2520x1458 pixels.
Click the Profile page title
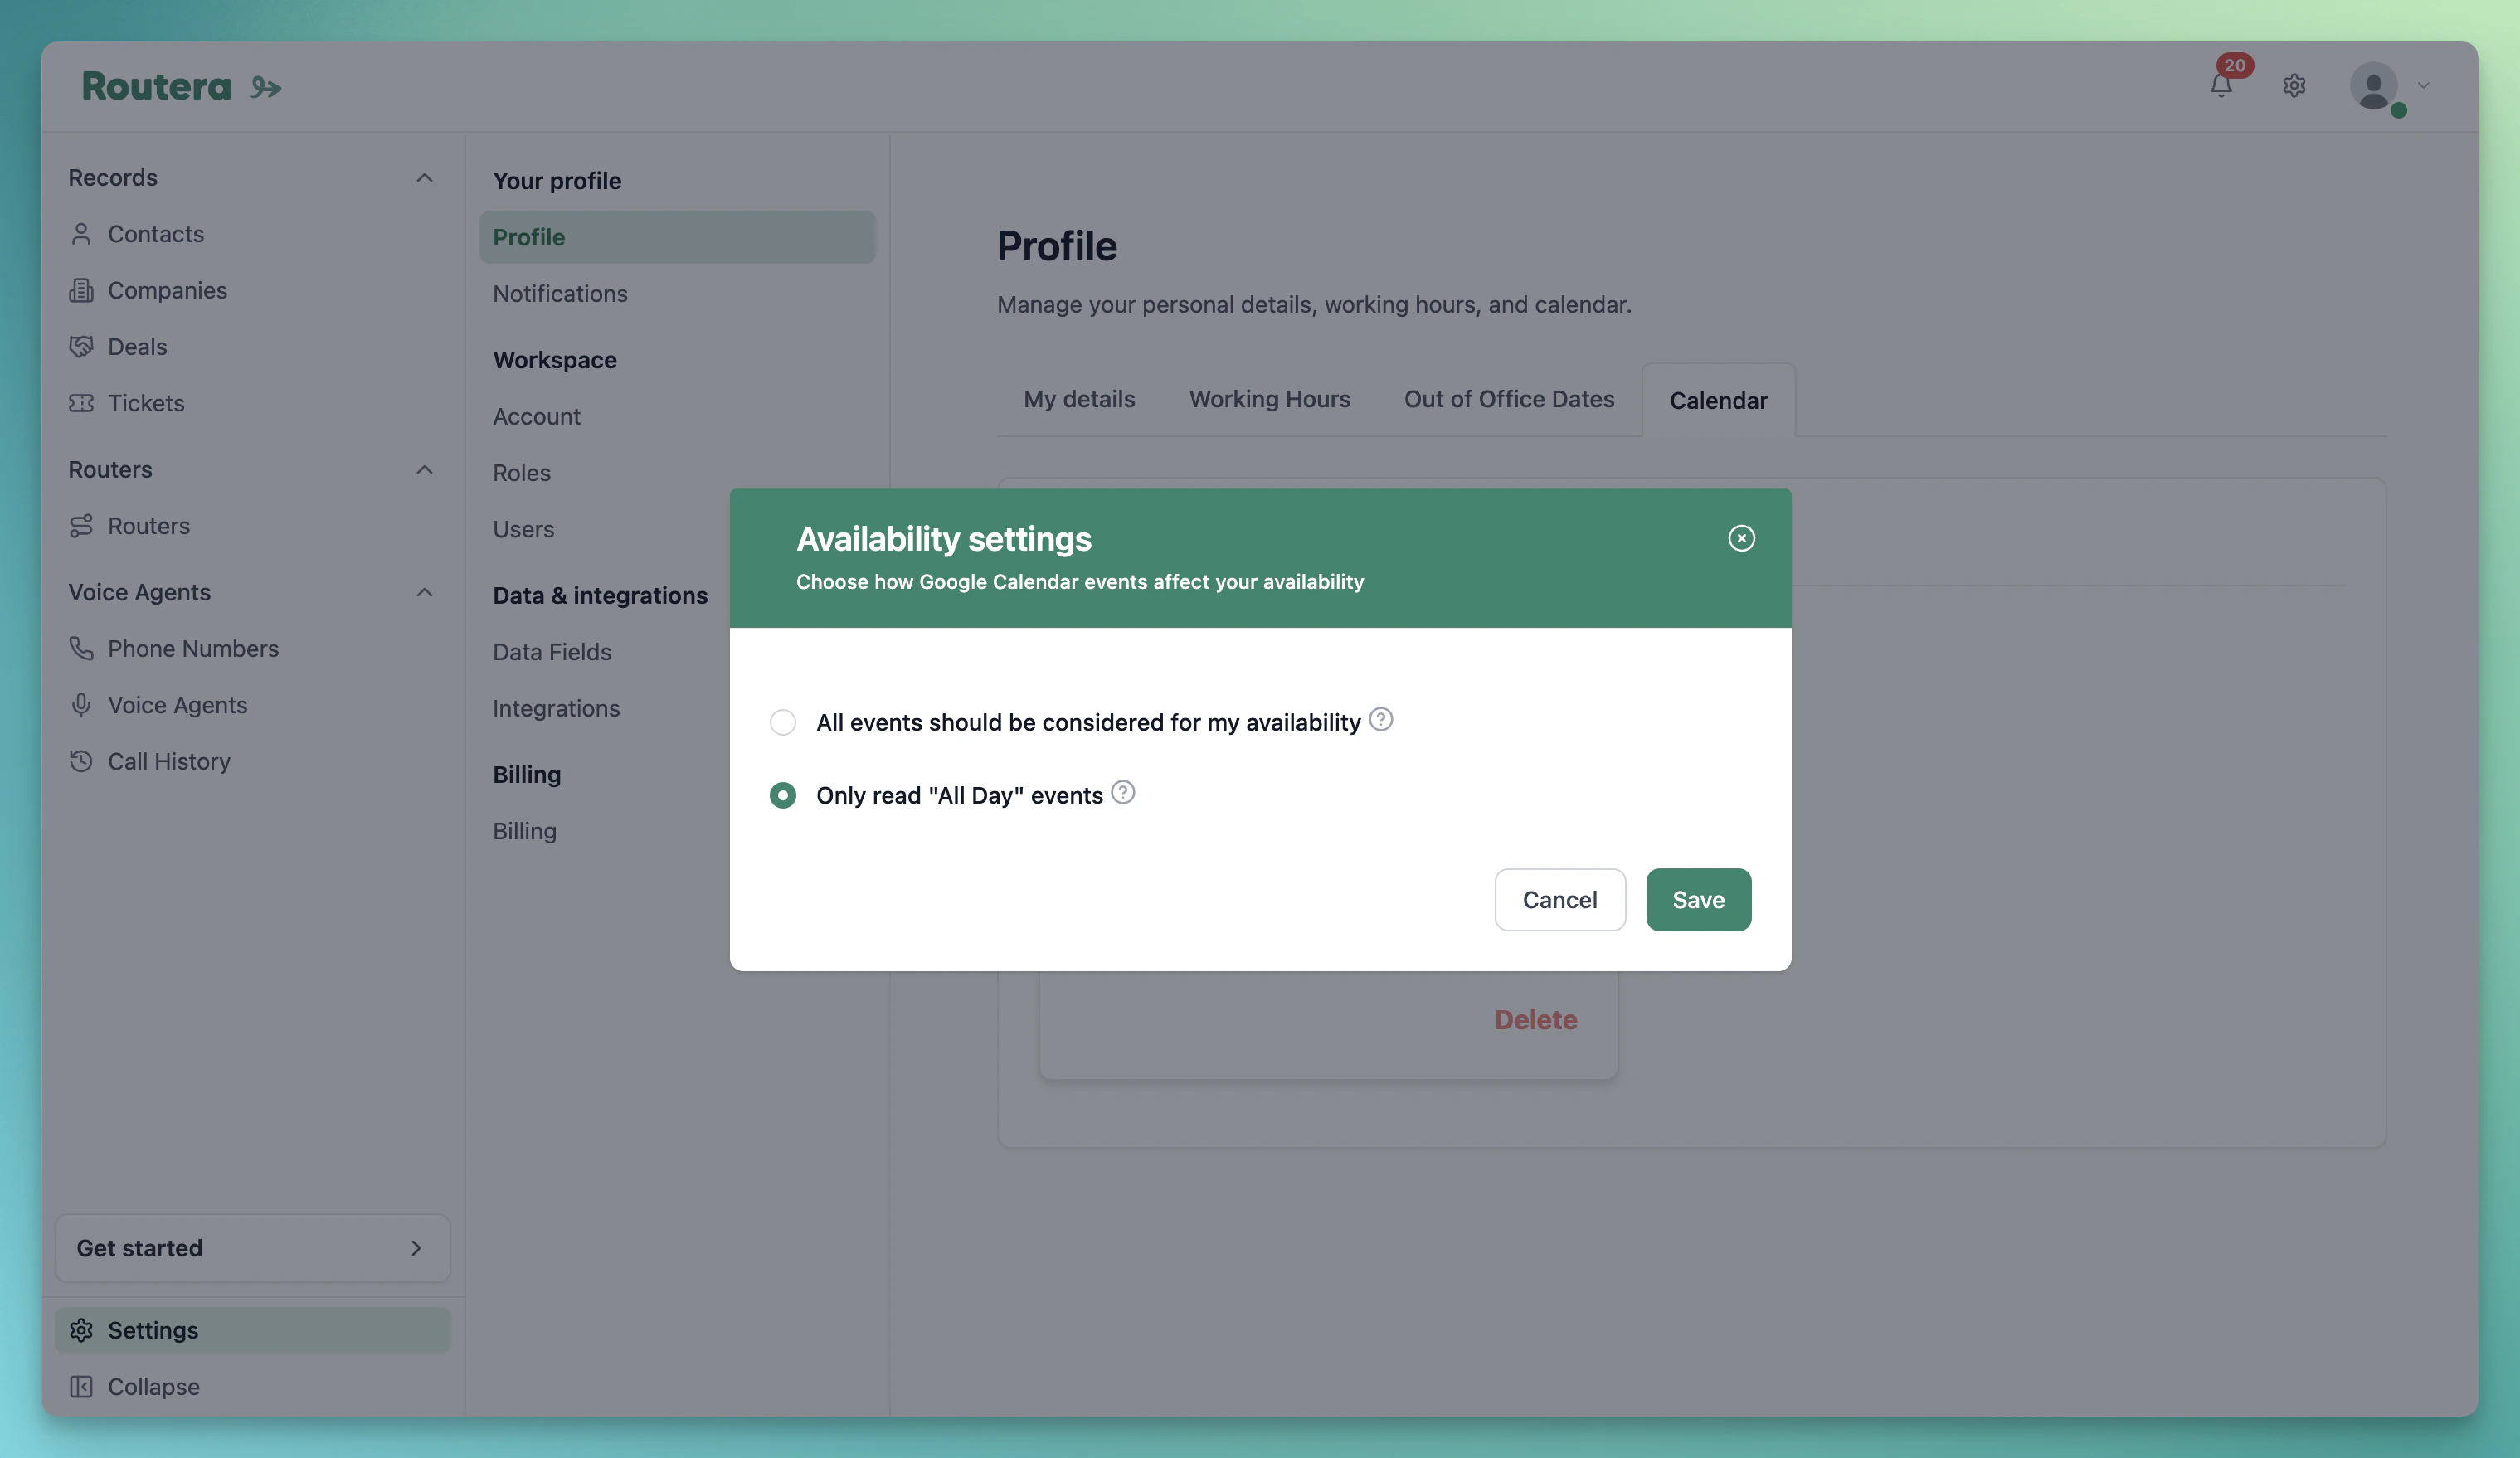click(x=1057, y=247)
